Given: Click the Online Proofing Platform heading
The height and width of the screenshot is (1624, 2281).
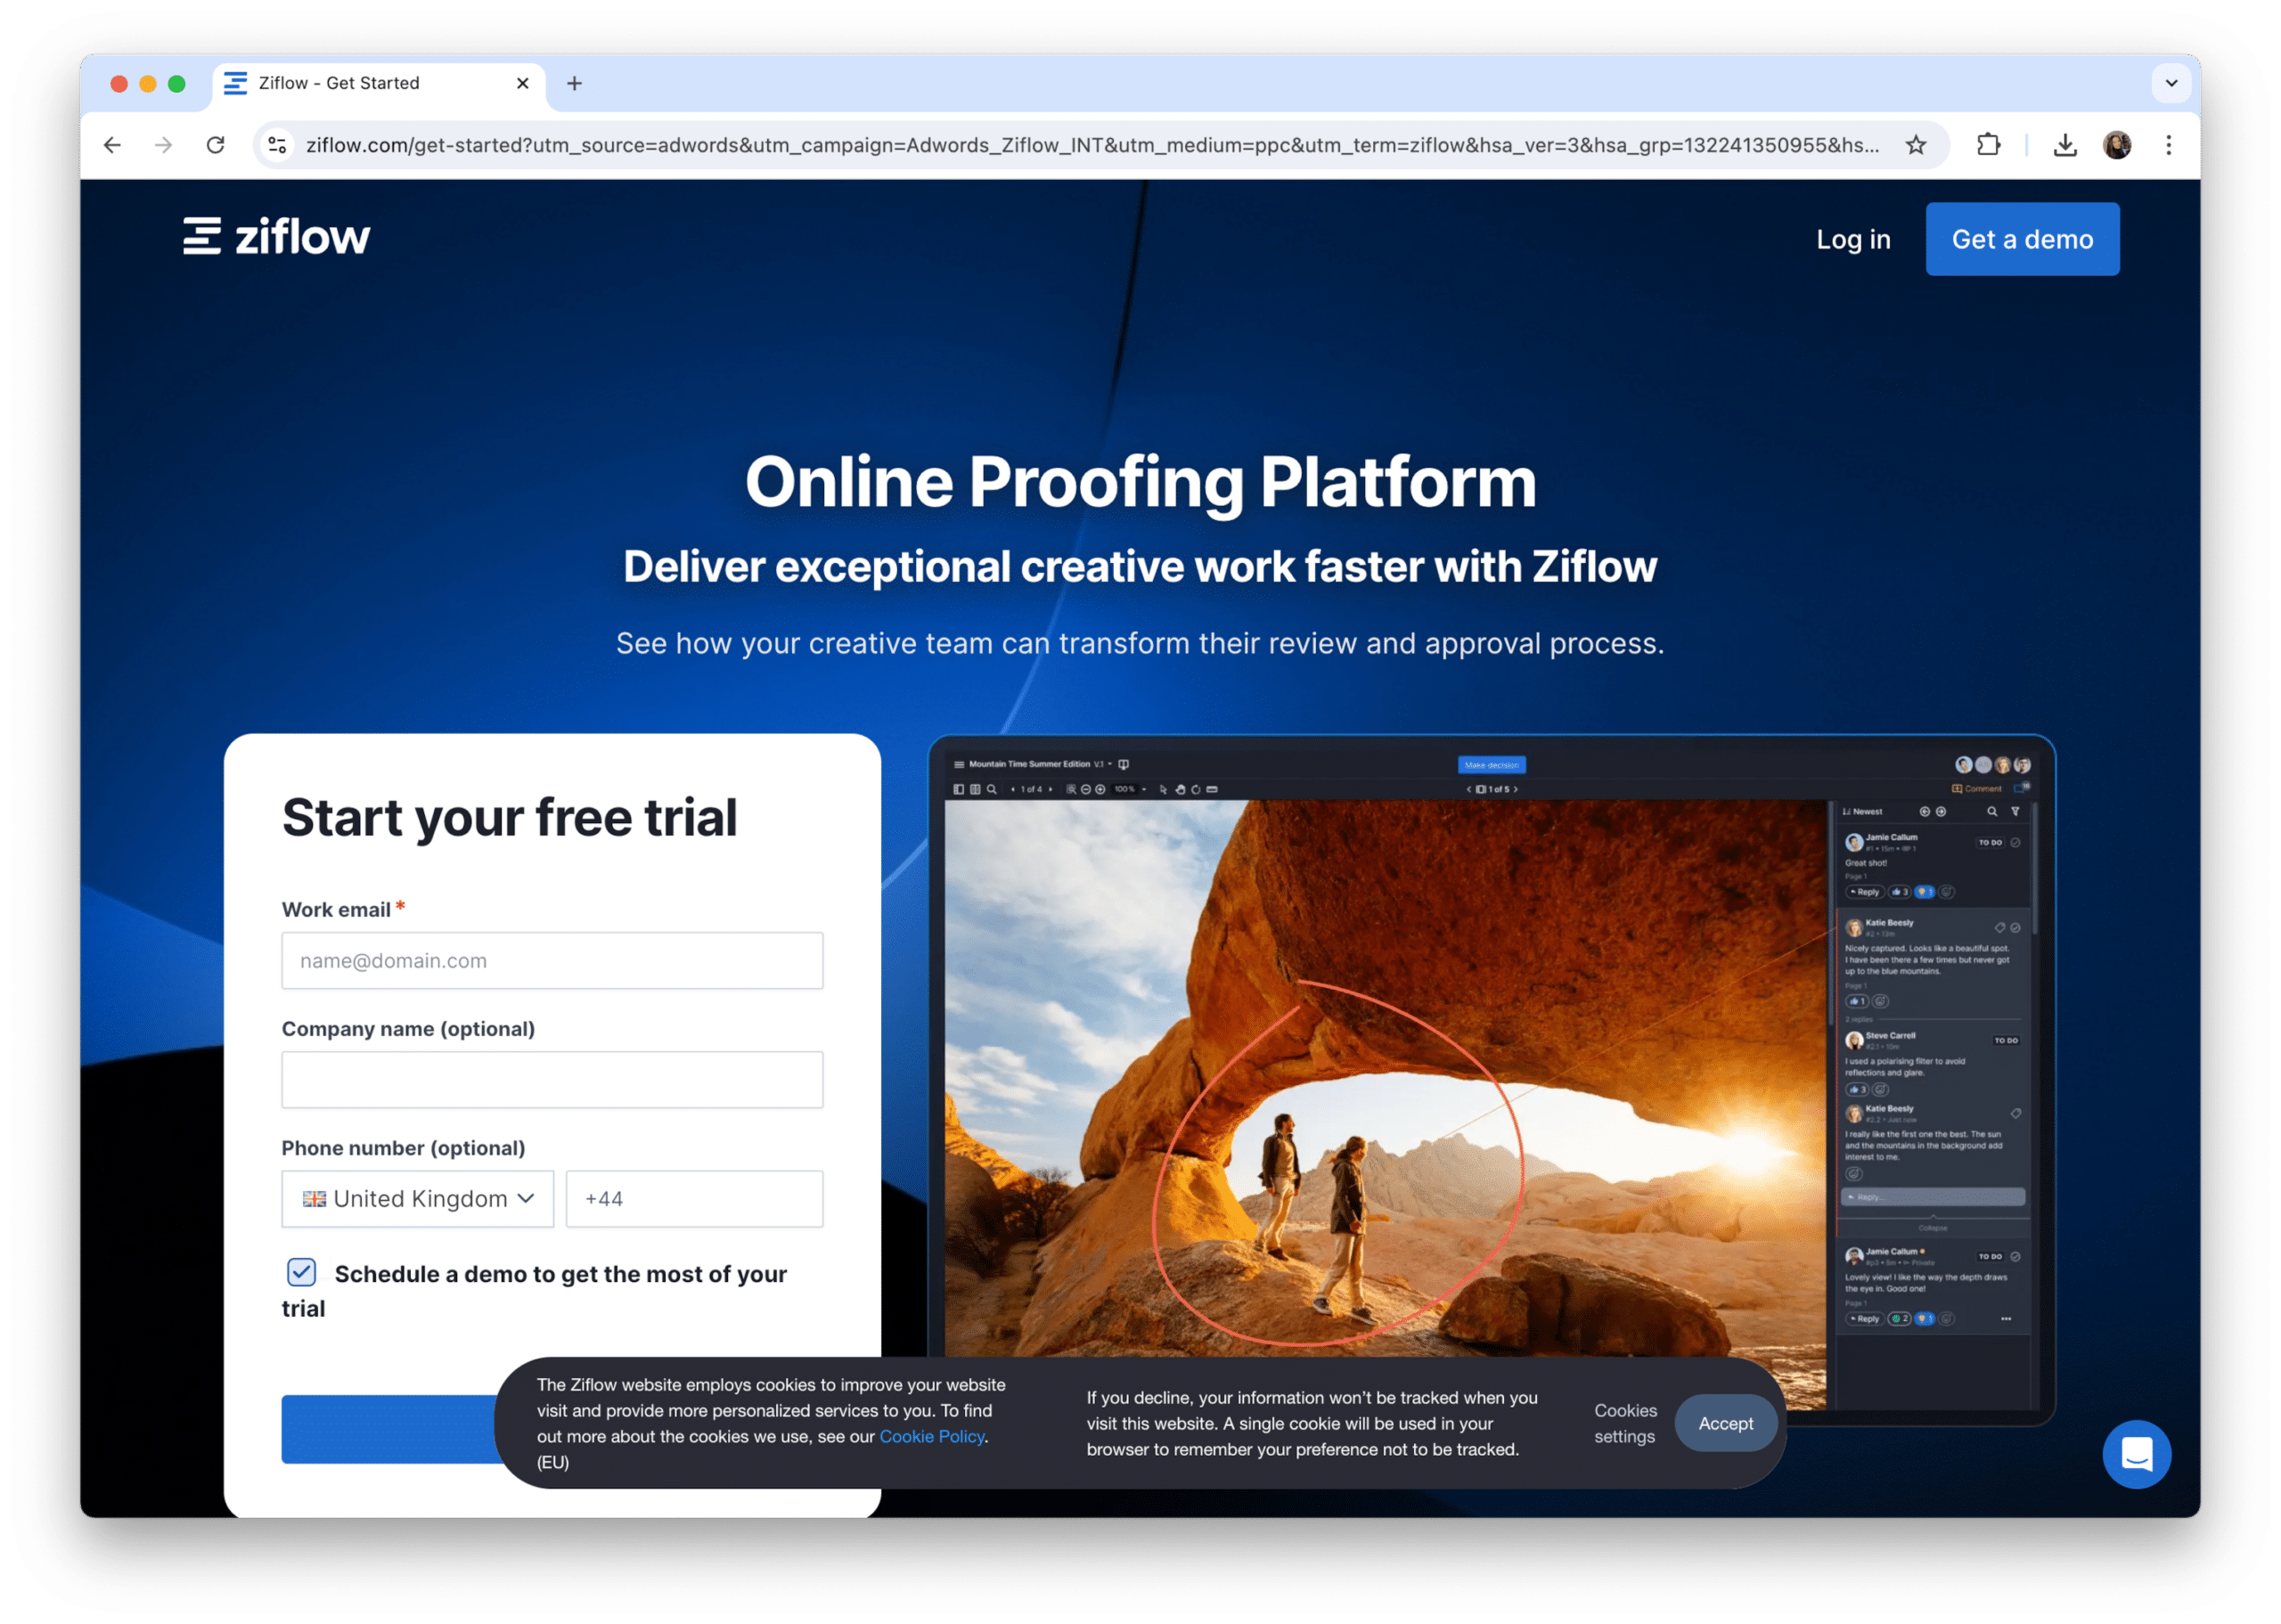Looking at the screenshot, I should 1140,482.
